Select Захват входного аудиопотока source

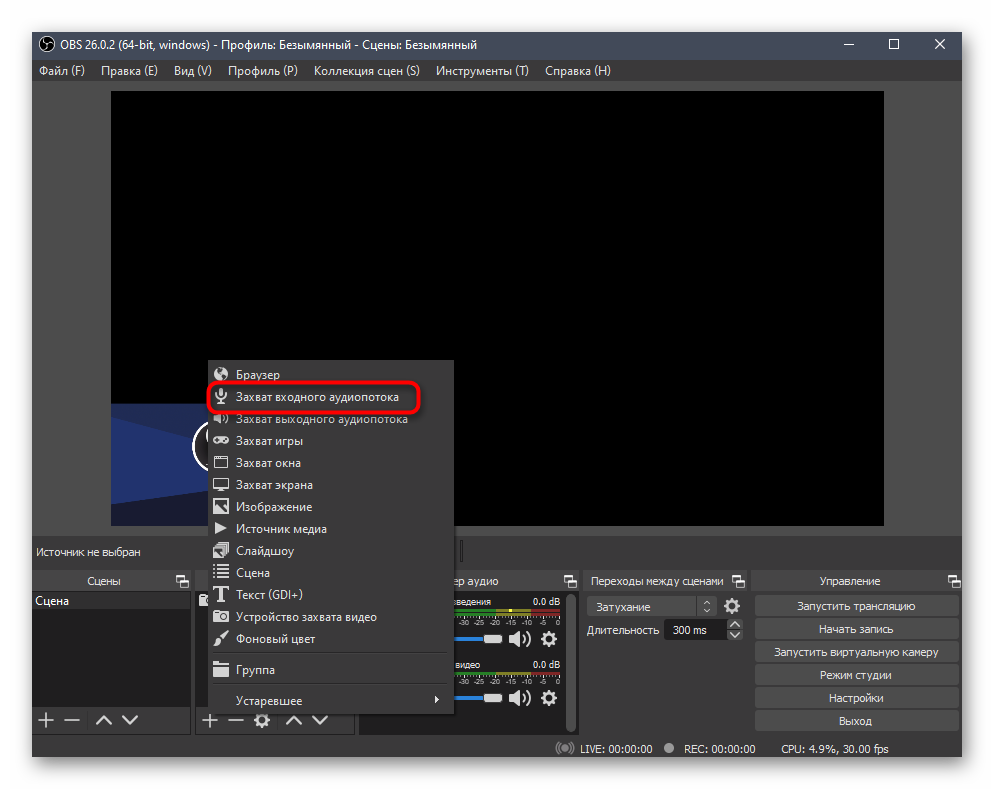(x=330, y=397)
